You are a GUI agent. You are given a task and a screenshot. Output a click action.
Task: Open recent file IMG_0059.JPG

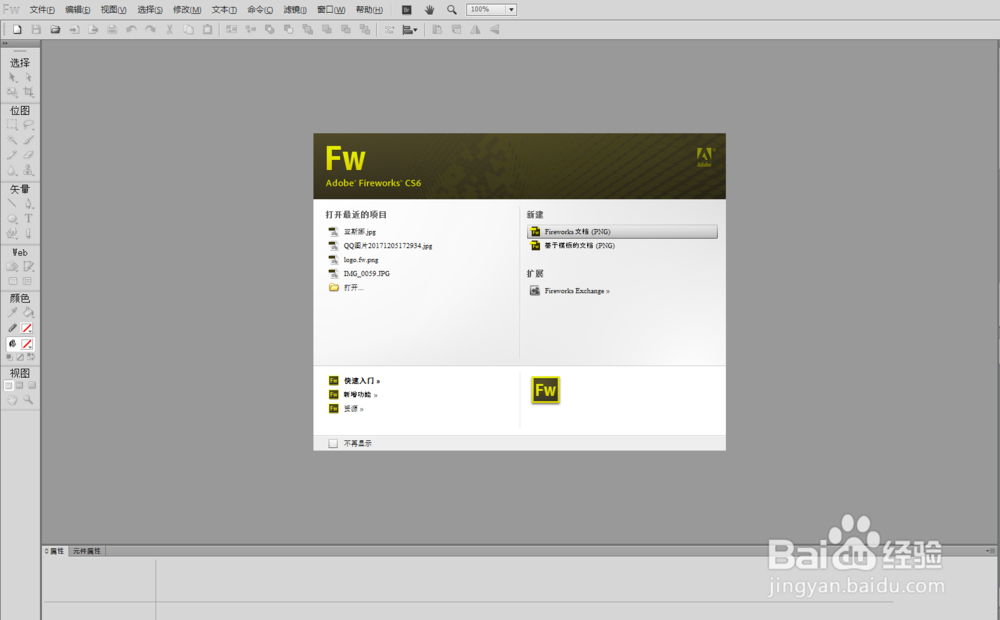point(359,274)
